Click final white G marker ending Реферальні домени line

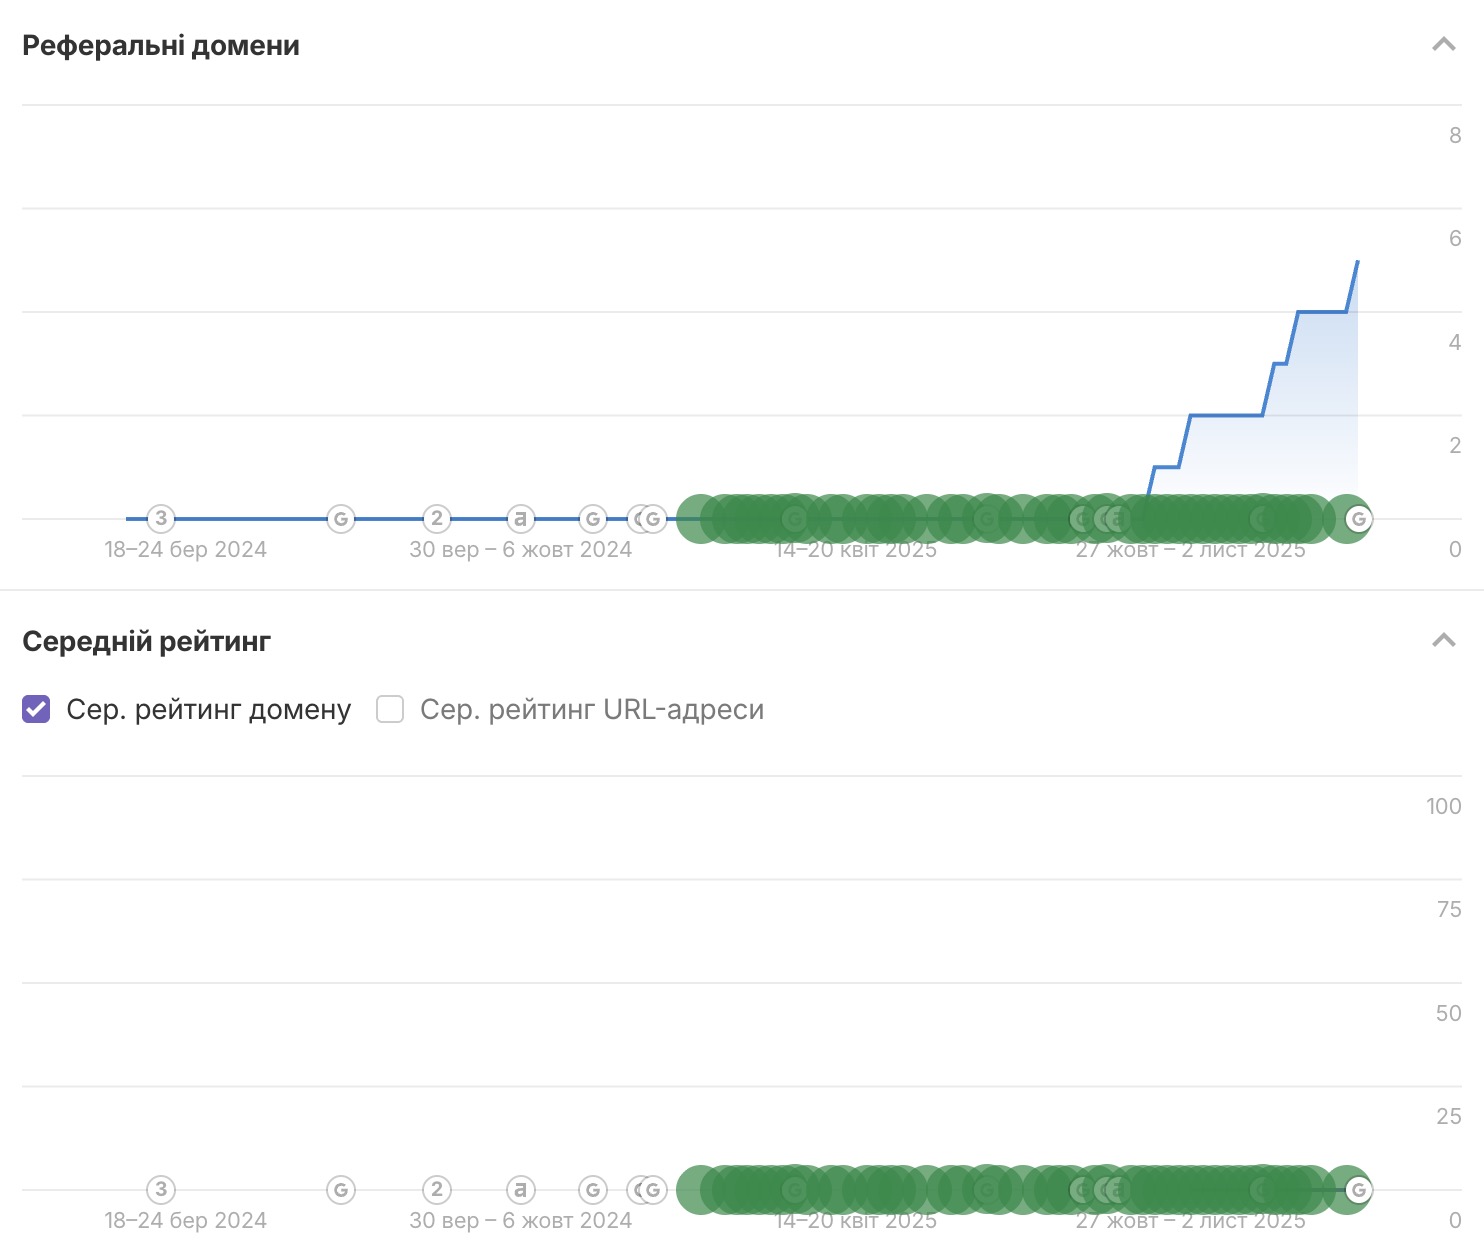pyautogui.click(x=1358, y=518)
